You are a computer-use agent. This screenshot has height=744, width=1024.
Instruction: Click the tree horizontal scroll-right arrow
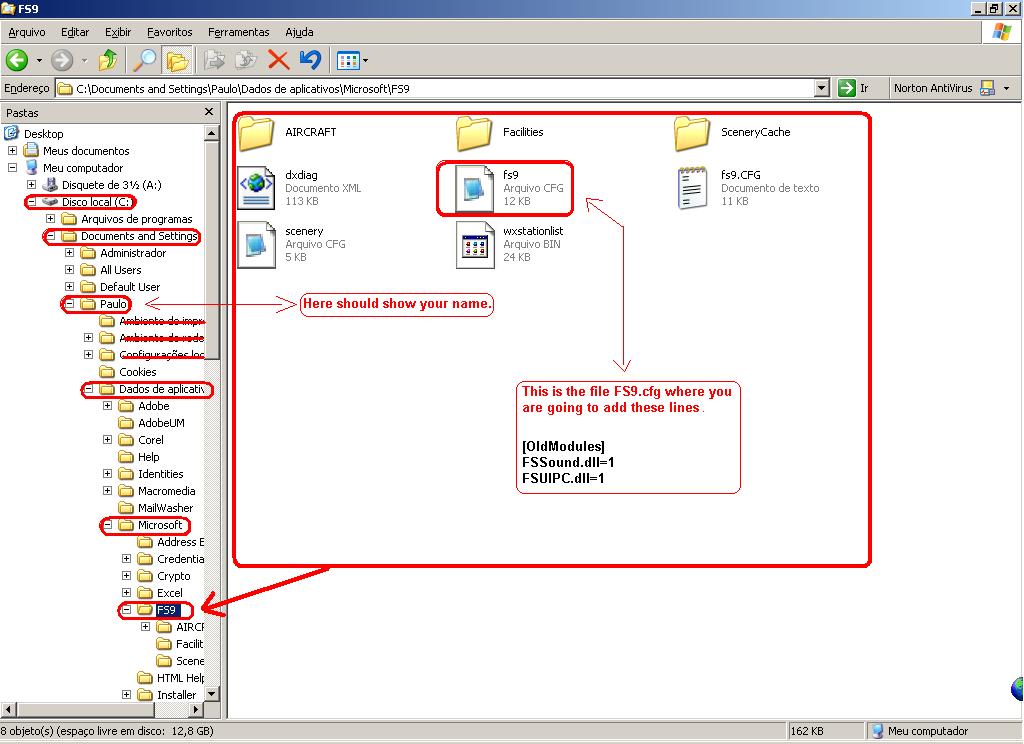tap(196, 709)
